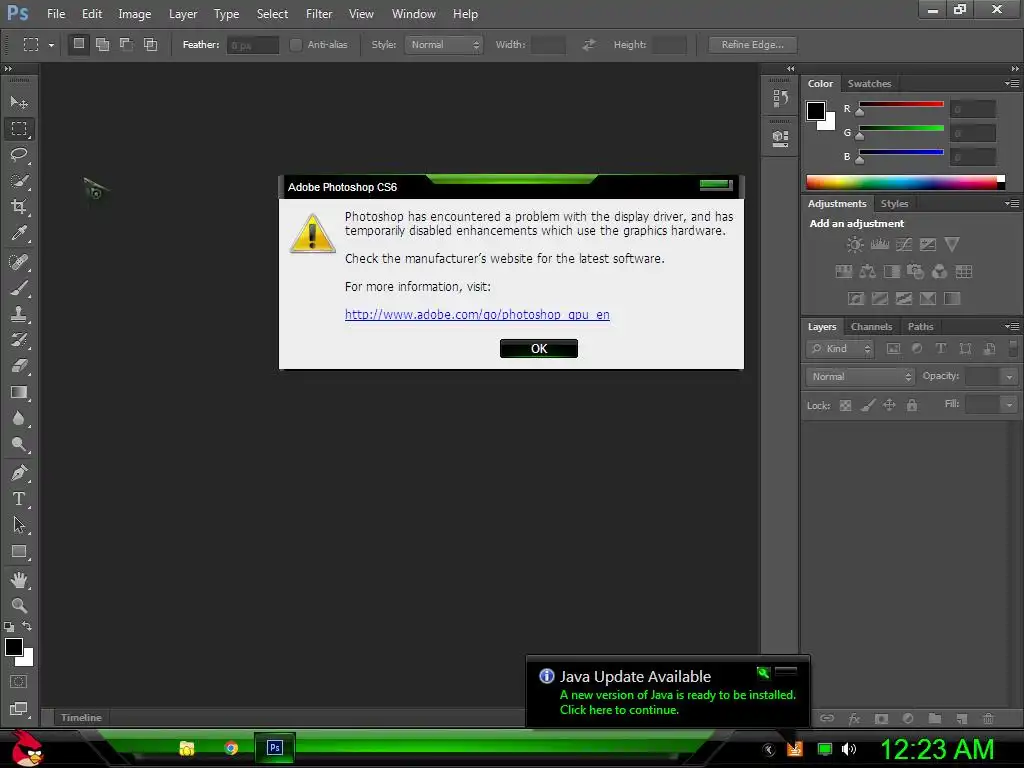Open the Style dropdown set to Normal
1024x768 pixels.
[x=443, y=44]
